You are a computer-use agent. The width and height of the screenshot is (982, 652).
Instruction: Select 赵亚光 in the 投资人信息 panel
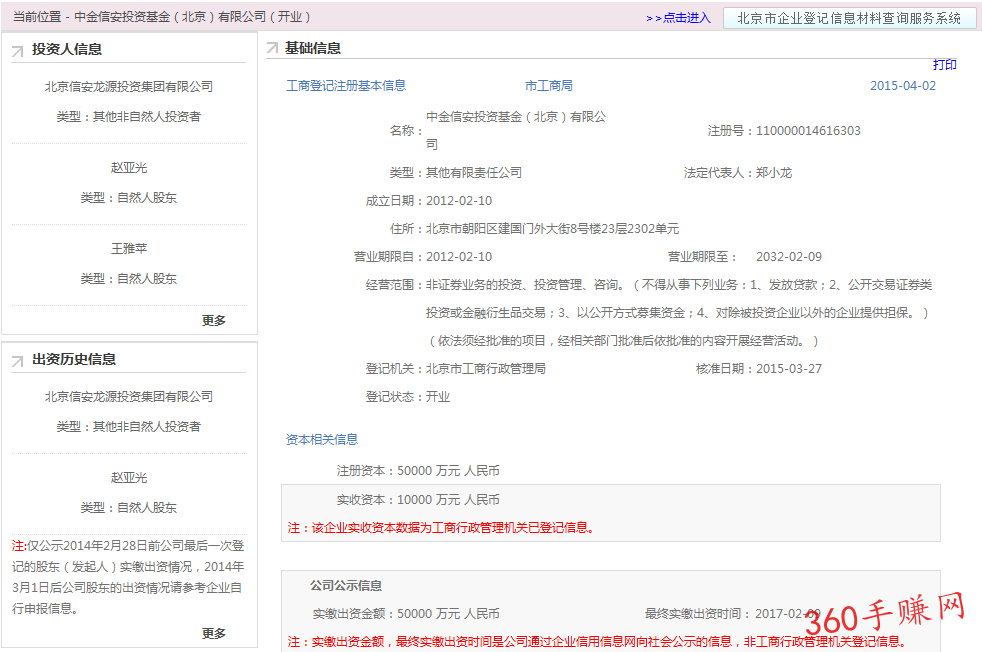(129, 168)
